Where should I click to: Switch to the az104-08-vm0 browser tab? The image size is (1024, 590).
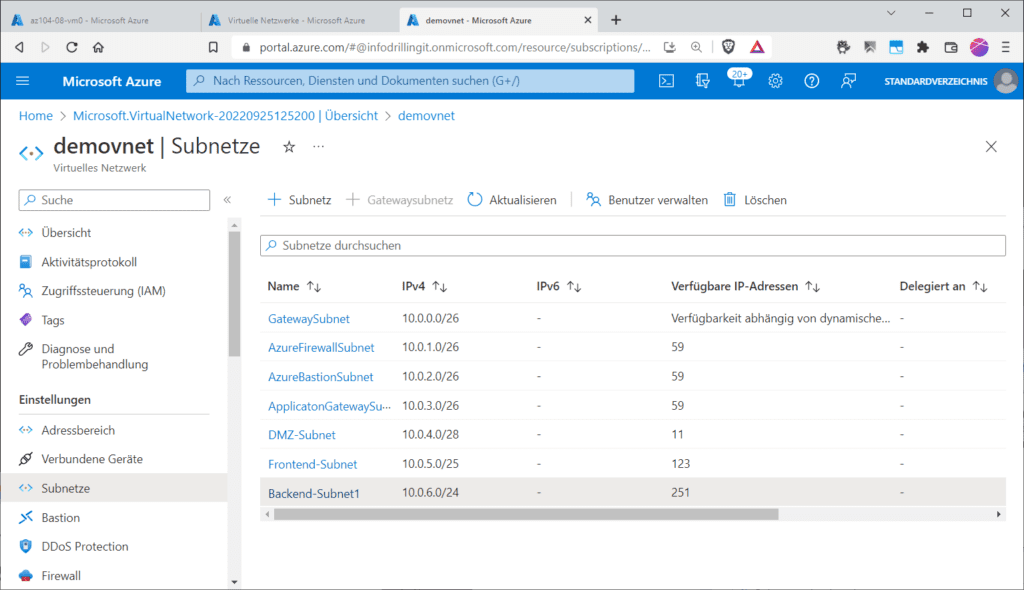(x=101, y=20)
